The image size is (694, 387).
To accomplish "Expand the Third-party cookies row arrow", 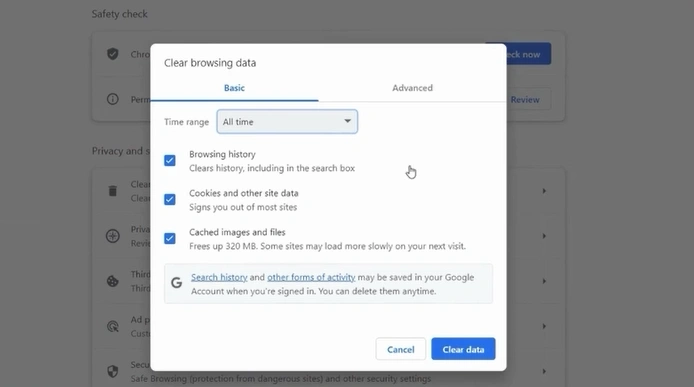I will point(544,281).
